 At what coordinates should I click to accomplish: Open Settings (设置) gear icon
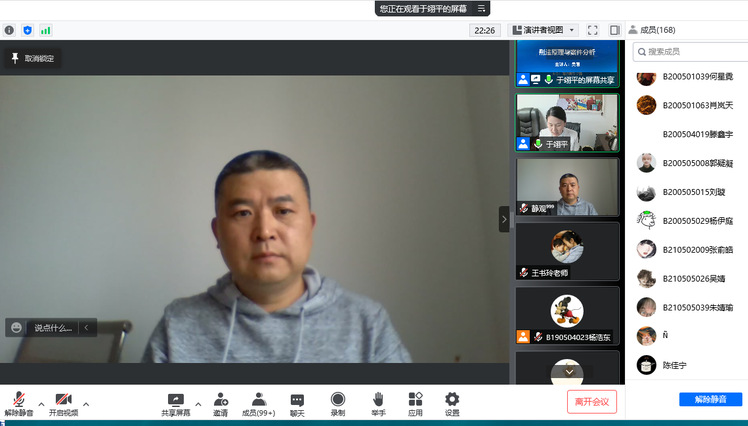click(452, 400)
